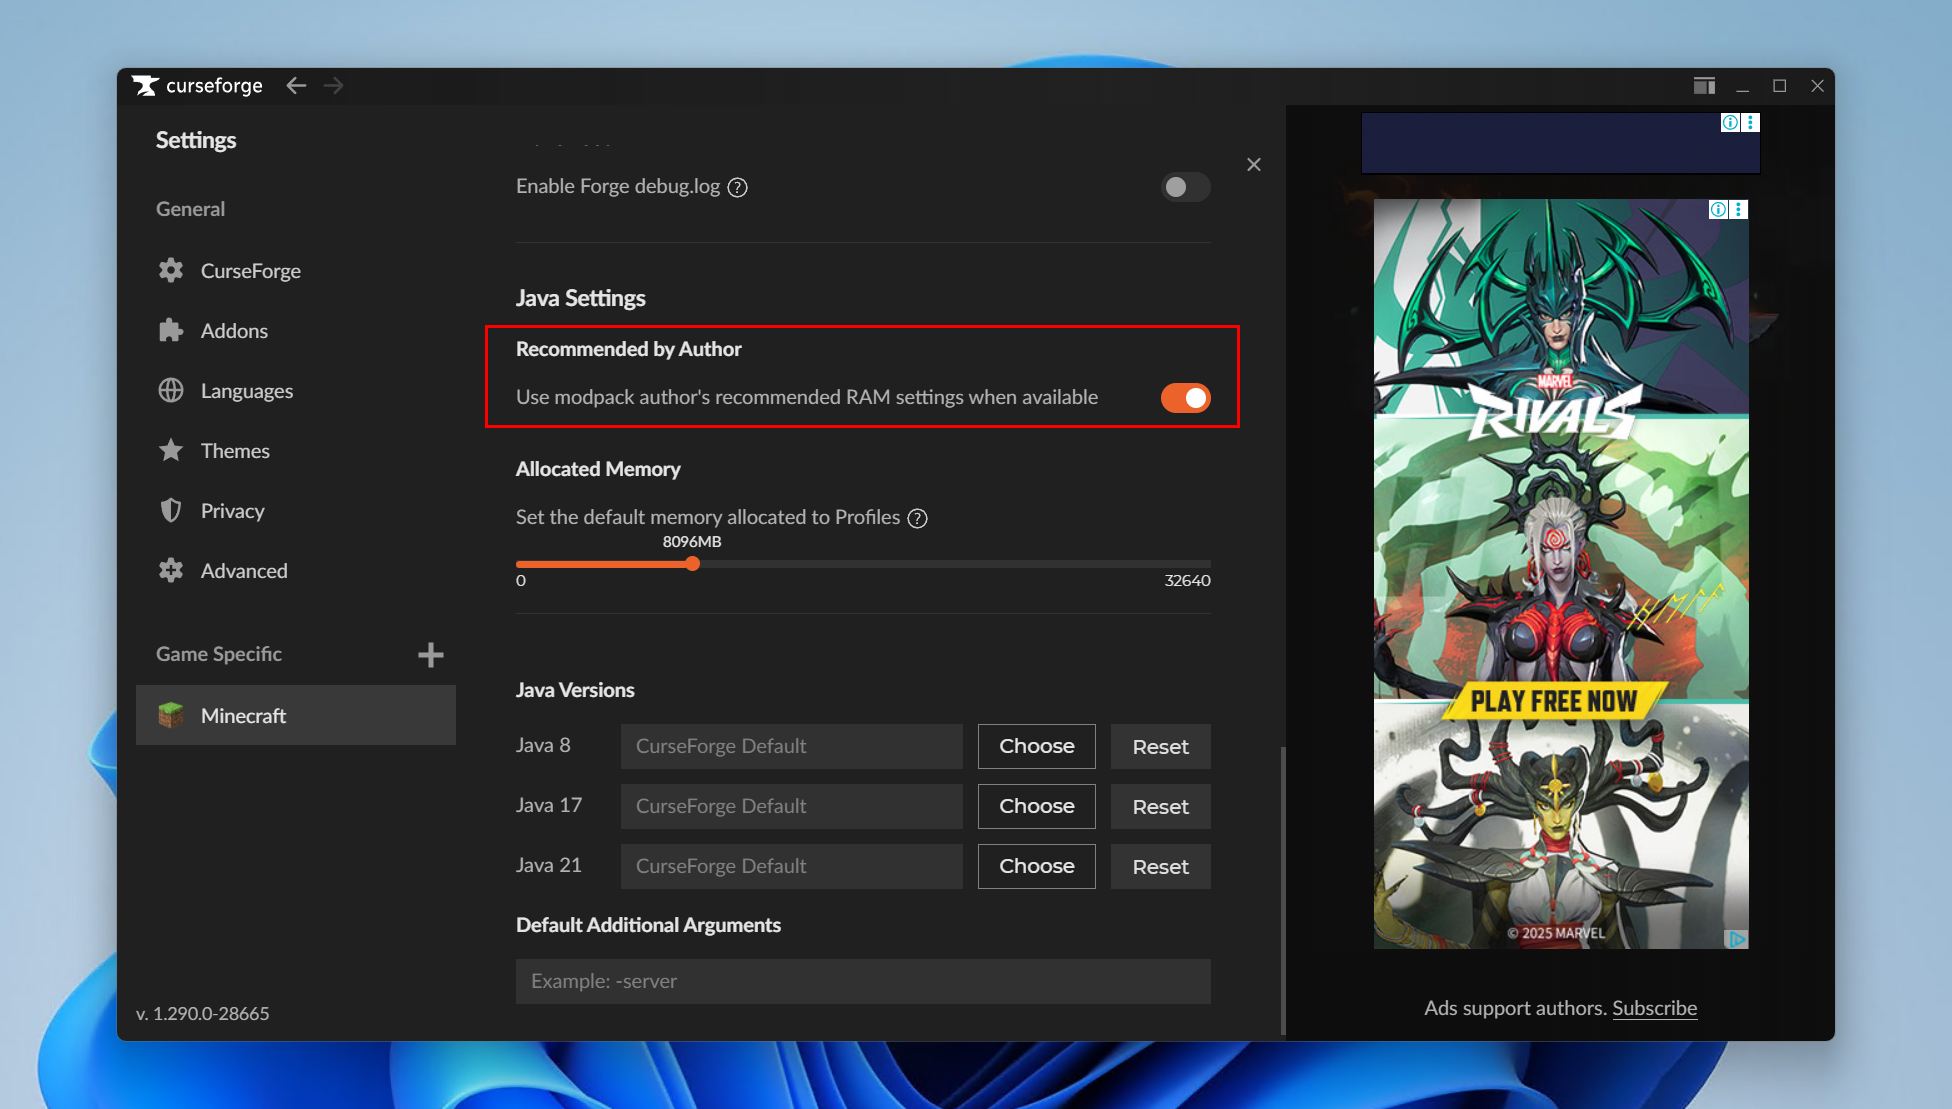Image resolution: width=1952 pixels, height=1109 pixels.
Task: Reset the Java 17 path
Action: 1161,806
